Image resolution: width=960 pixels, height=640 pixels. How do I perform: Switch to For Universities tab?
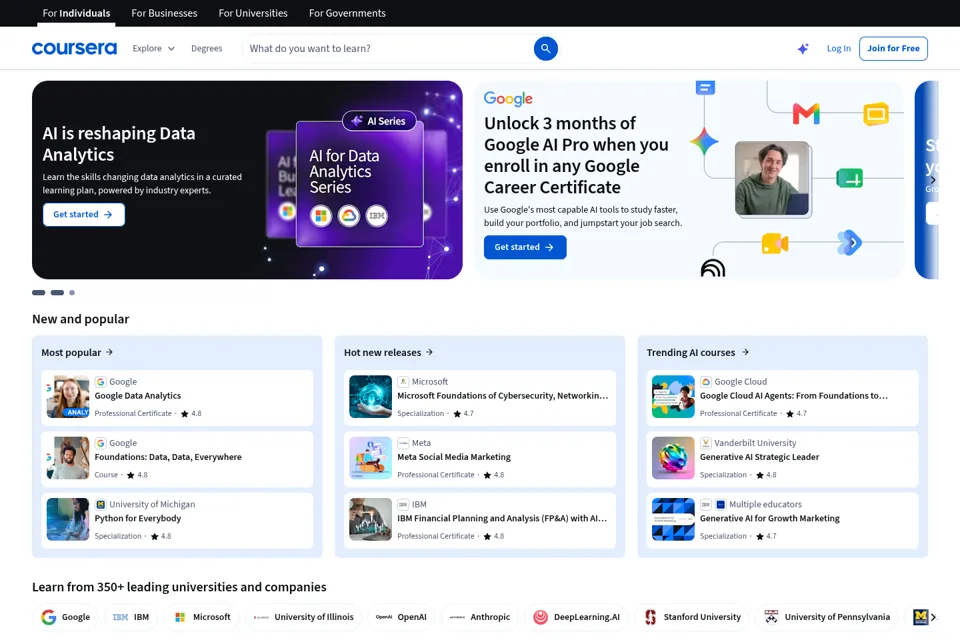click(x=253, y=13)
